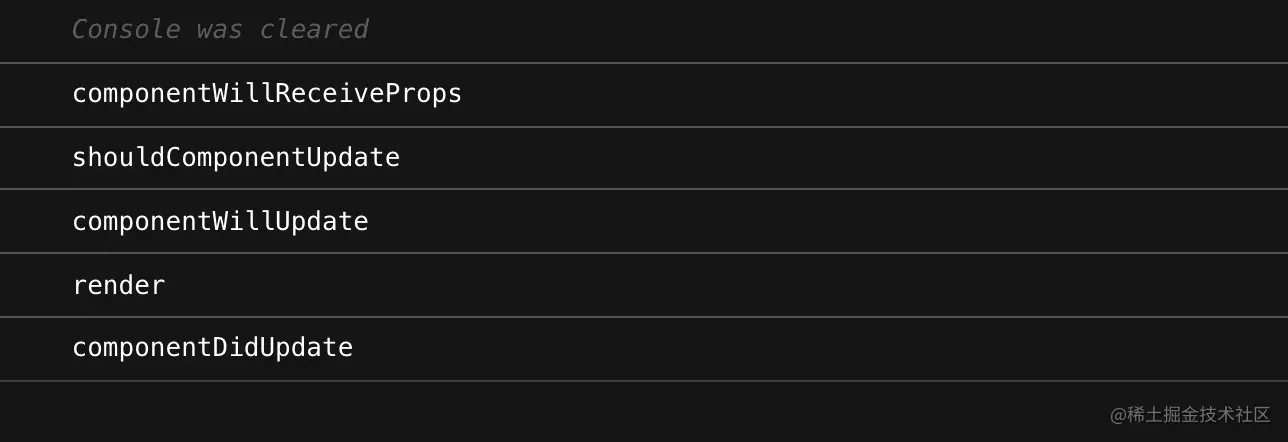Click the word "was" in the cleared message

[x=219, y=30]
